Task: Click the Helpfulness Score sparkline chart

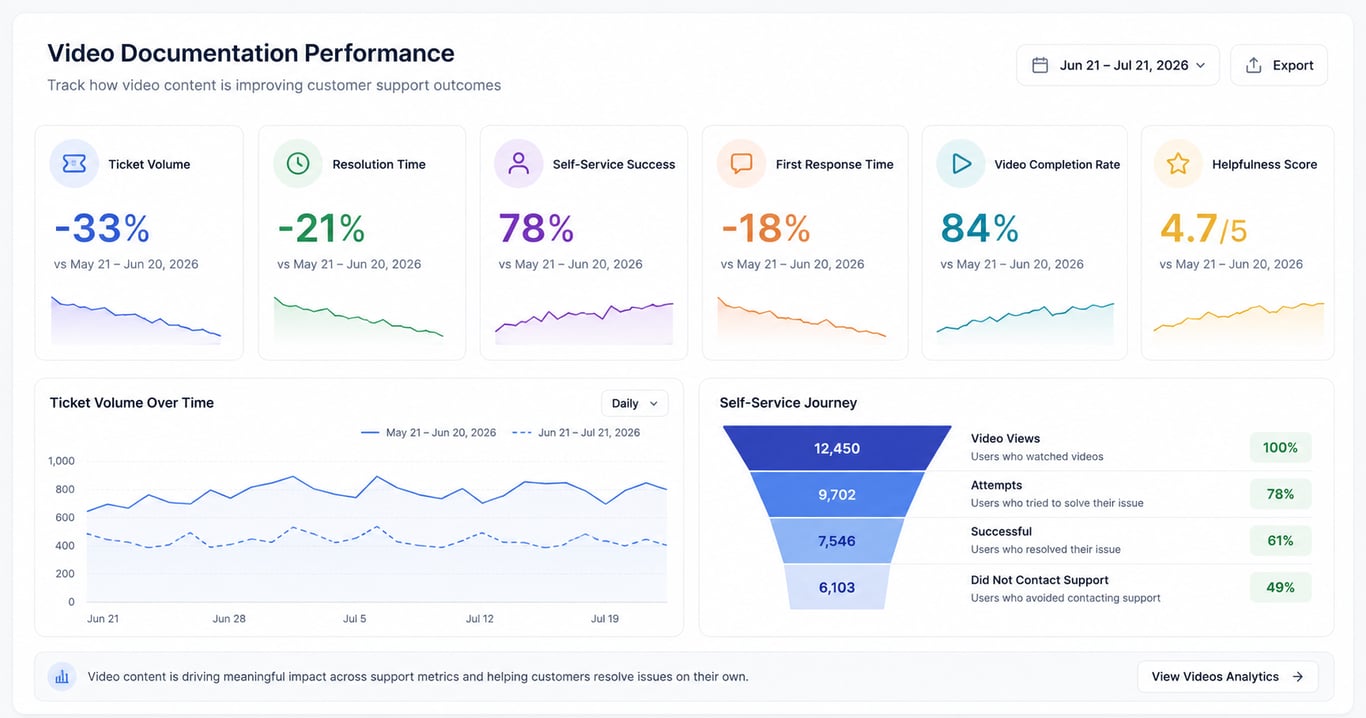Action: (1238, 322)
